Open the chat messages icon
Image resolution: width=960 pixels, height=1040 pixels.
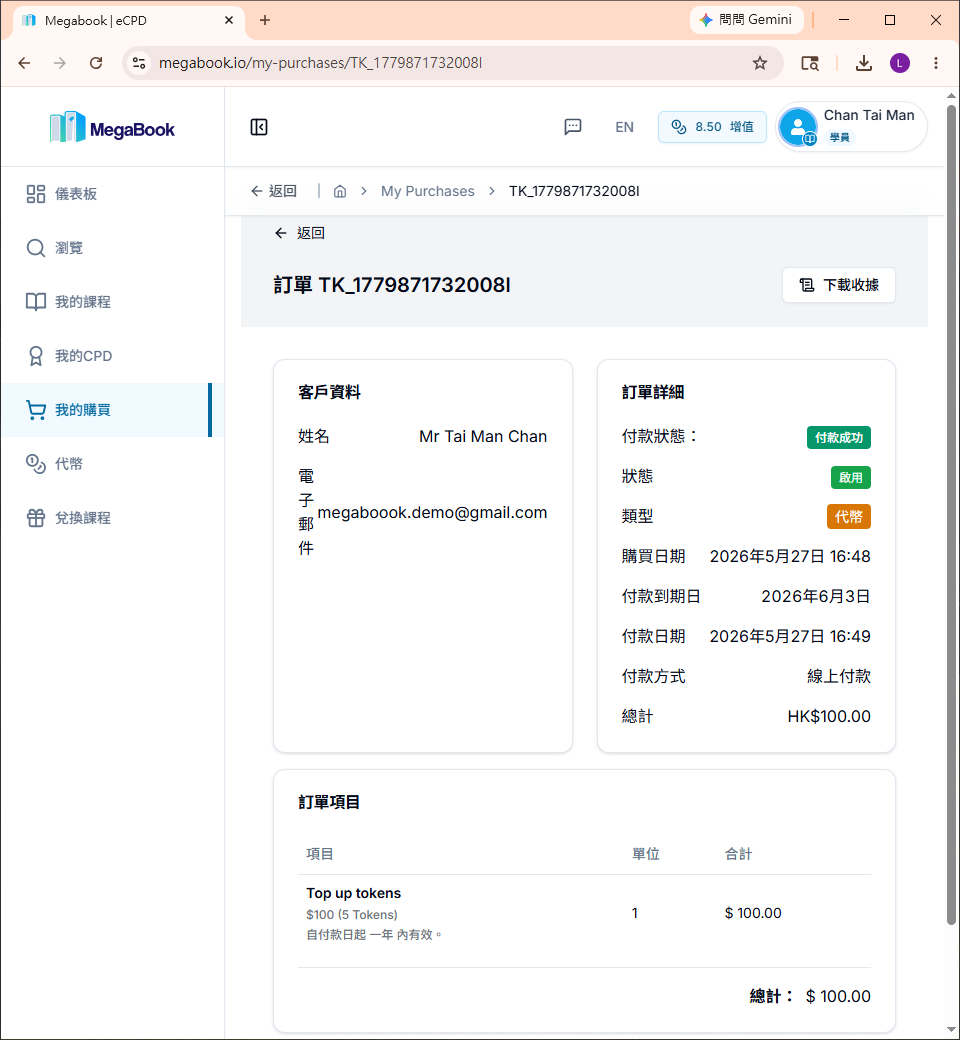point(573,127)
